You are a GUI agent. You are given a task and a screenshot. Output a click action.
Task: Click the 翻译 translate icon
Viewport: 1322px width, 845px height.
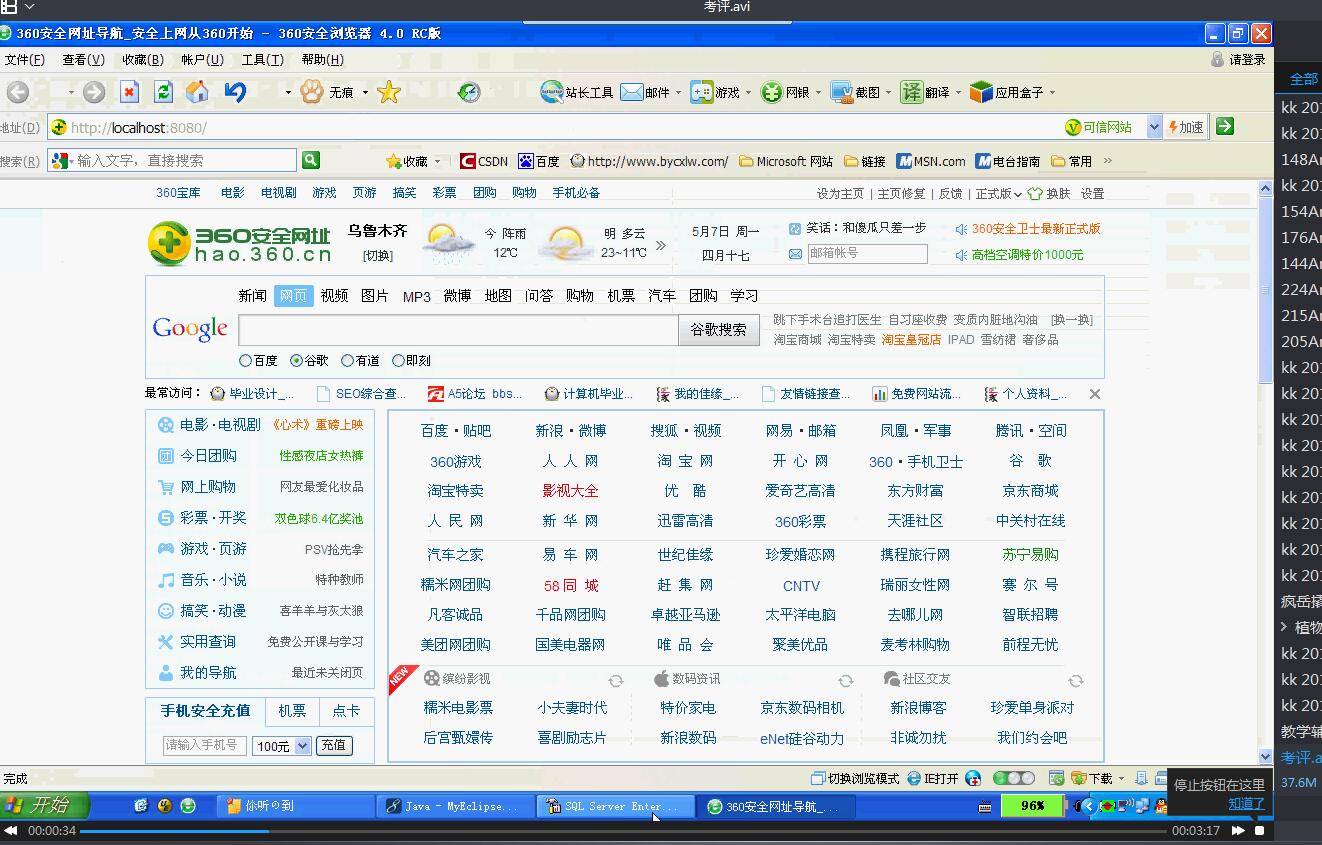click(x=911, y=92)
